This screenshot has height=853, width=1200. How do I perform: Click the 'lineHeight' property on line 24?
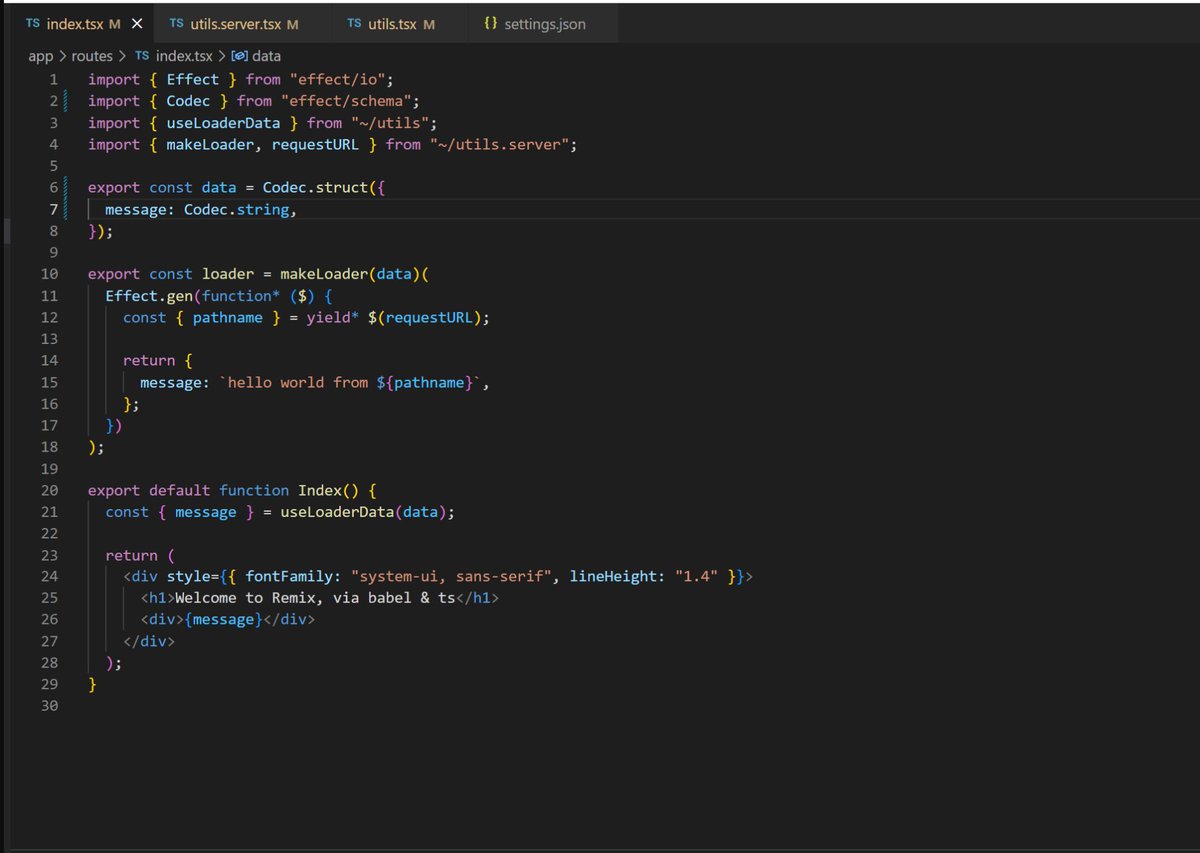613,577
